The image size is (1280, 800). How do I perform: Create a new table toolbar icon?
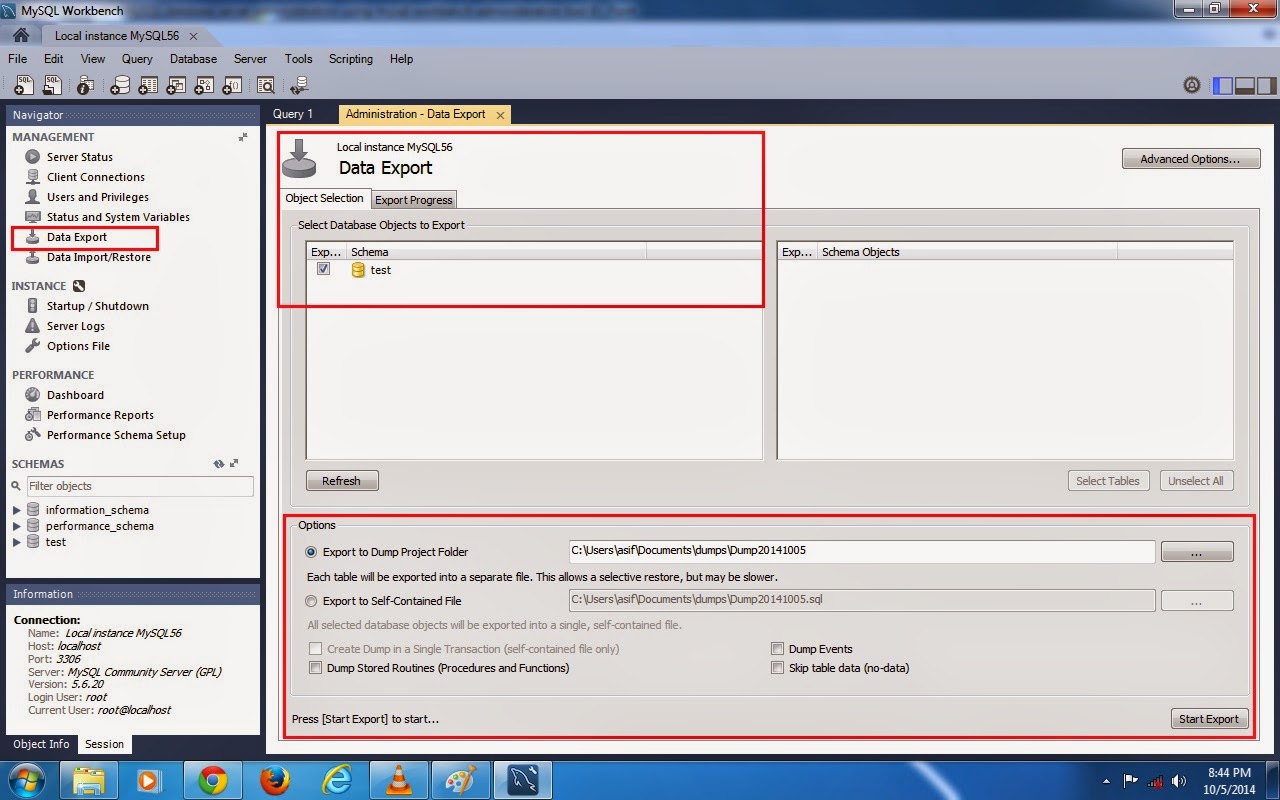coord(147,85)
